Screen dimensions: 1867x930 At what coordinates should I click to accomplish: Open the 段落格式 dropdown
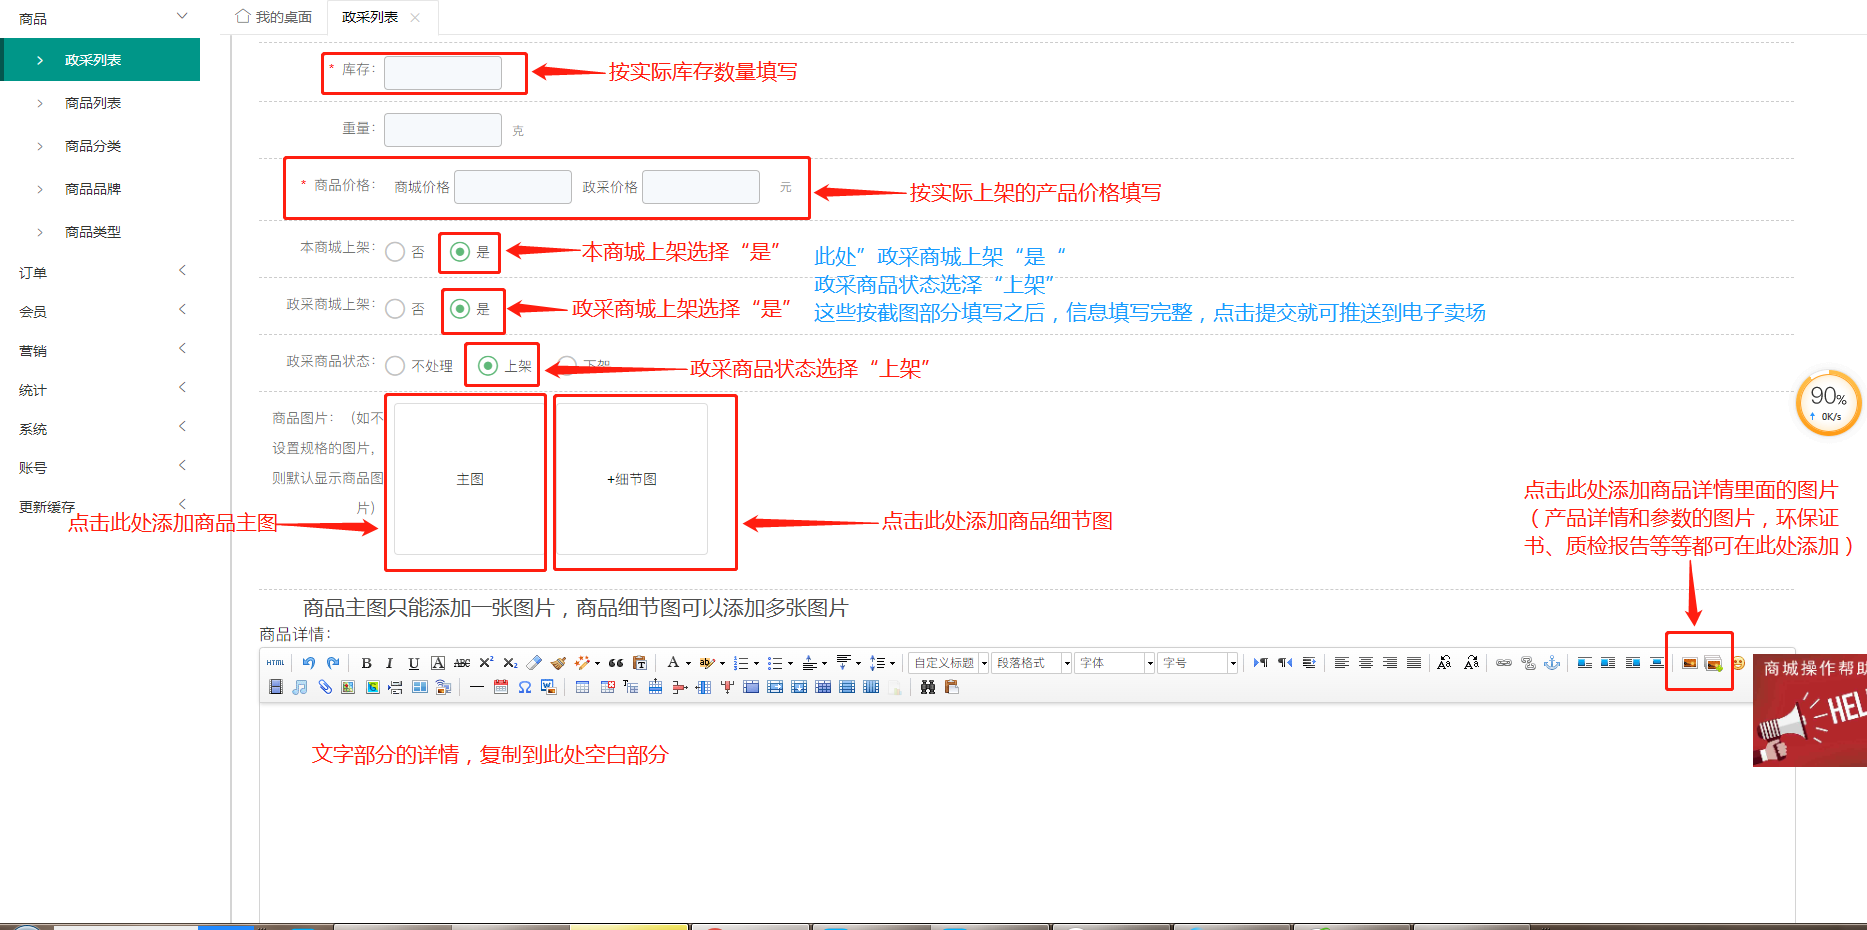(1031, 663)
